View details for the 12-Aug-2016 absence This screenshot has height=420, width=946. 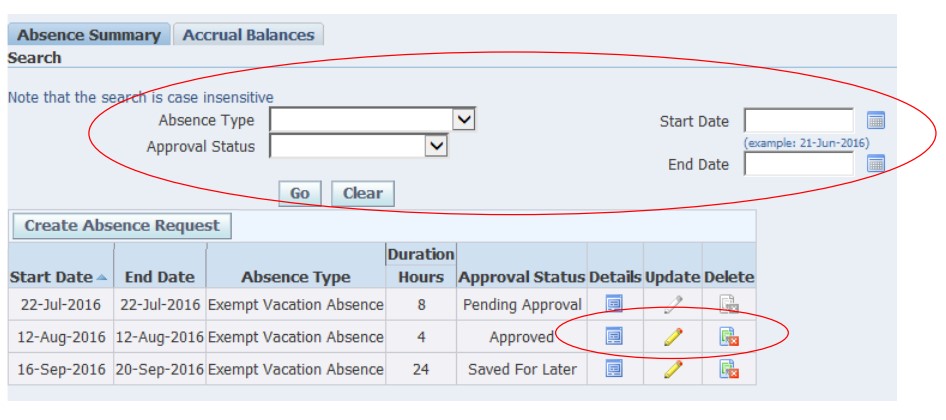(614, 337)
